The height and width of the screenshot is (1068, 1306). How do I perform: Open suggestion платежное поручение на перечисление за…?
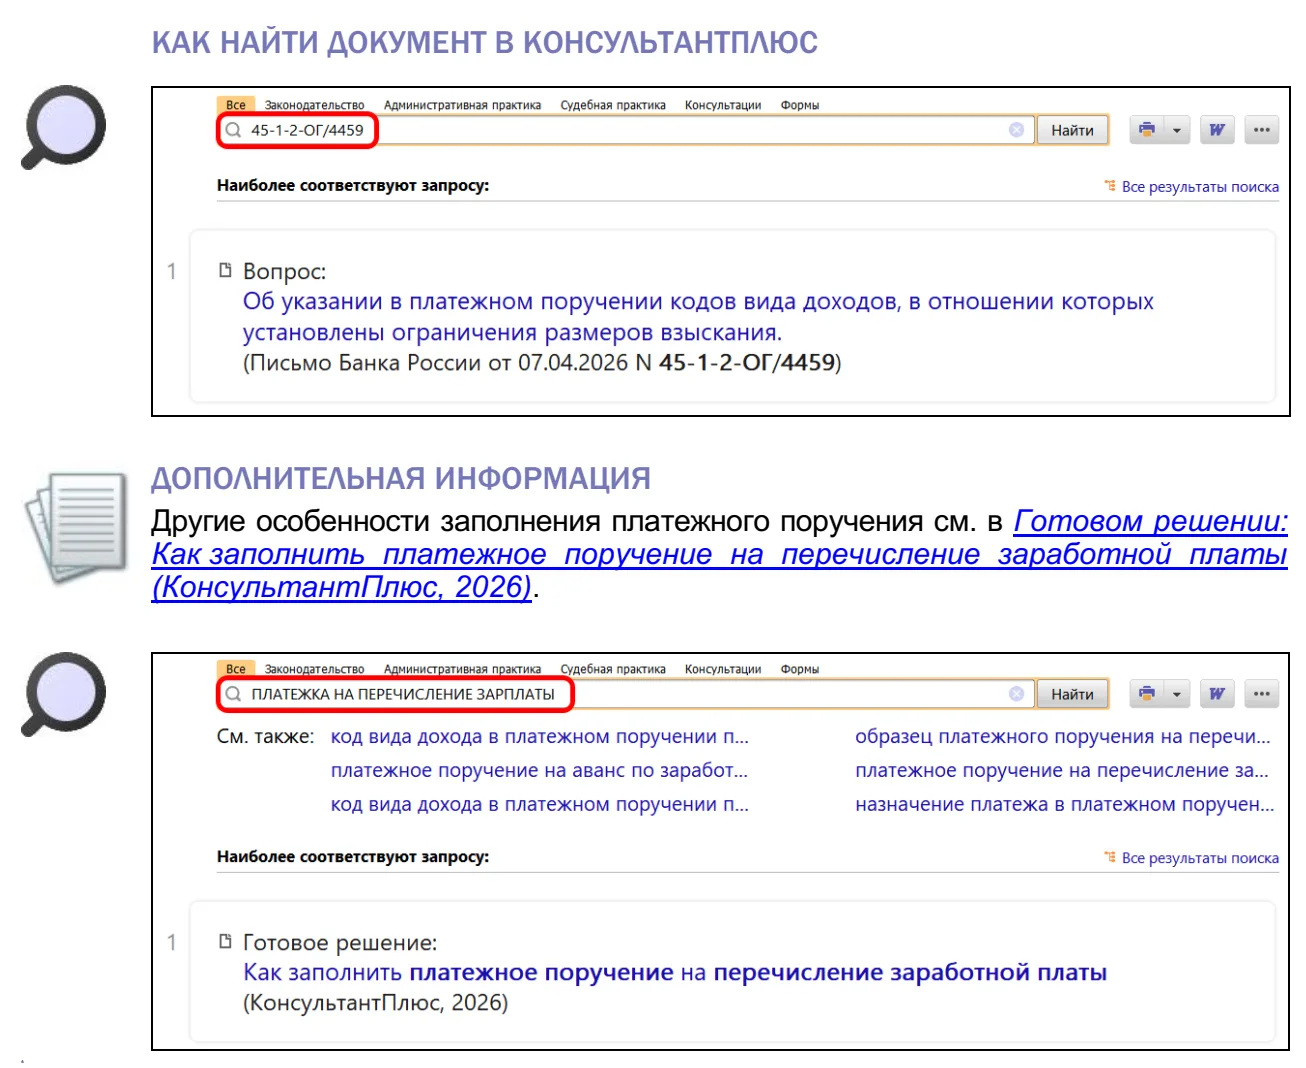click(1062, 770)
